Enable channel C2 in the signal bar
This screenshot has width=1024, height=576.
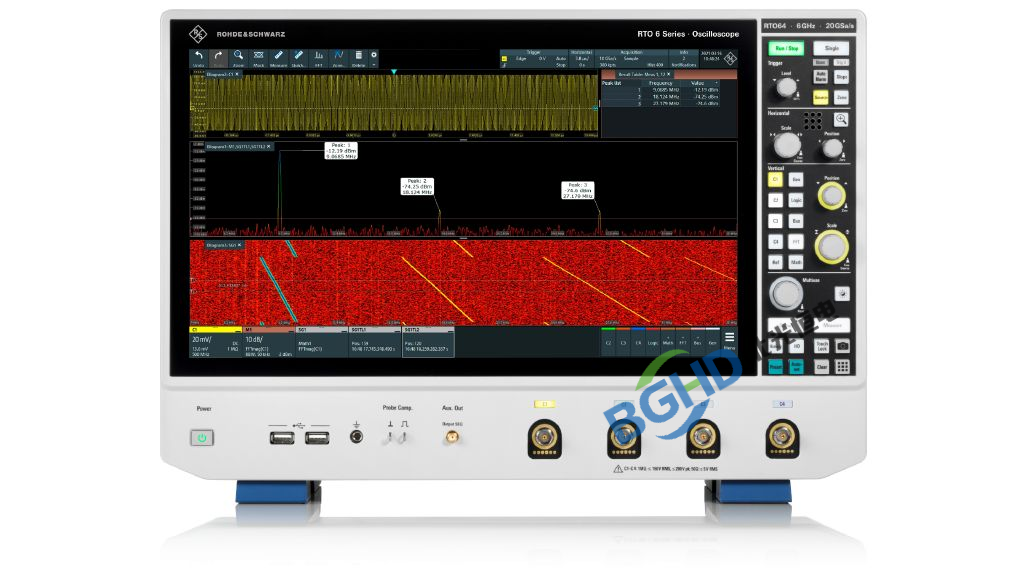pyautogui.click(x=608, y=342)
